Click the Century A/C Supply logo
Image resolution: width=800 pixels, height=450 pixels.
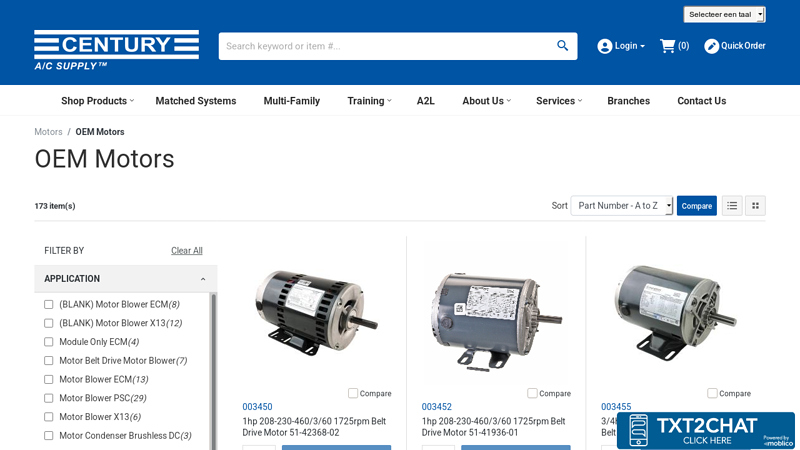click(117, 50)
